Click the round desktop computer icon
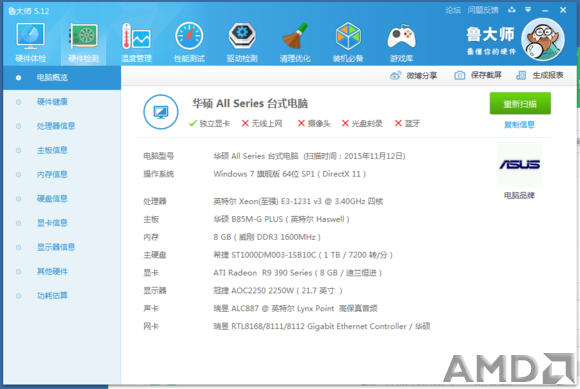This screenshot has width=580, height=389. [x=161, y=112]
